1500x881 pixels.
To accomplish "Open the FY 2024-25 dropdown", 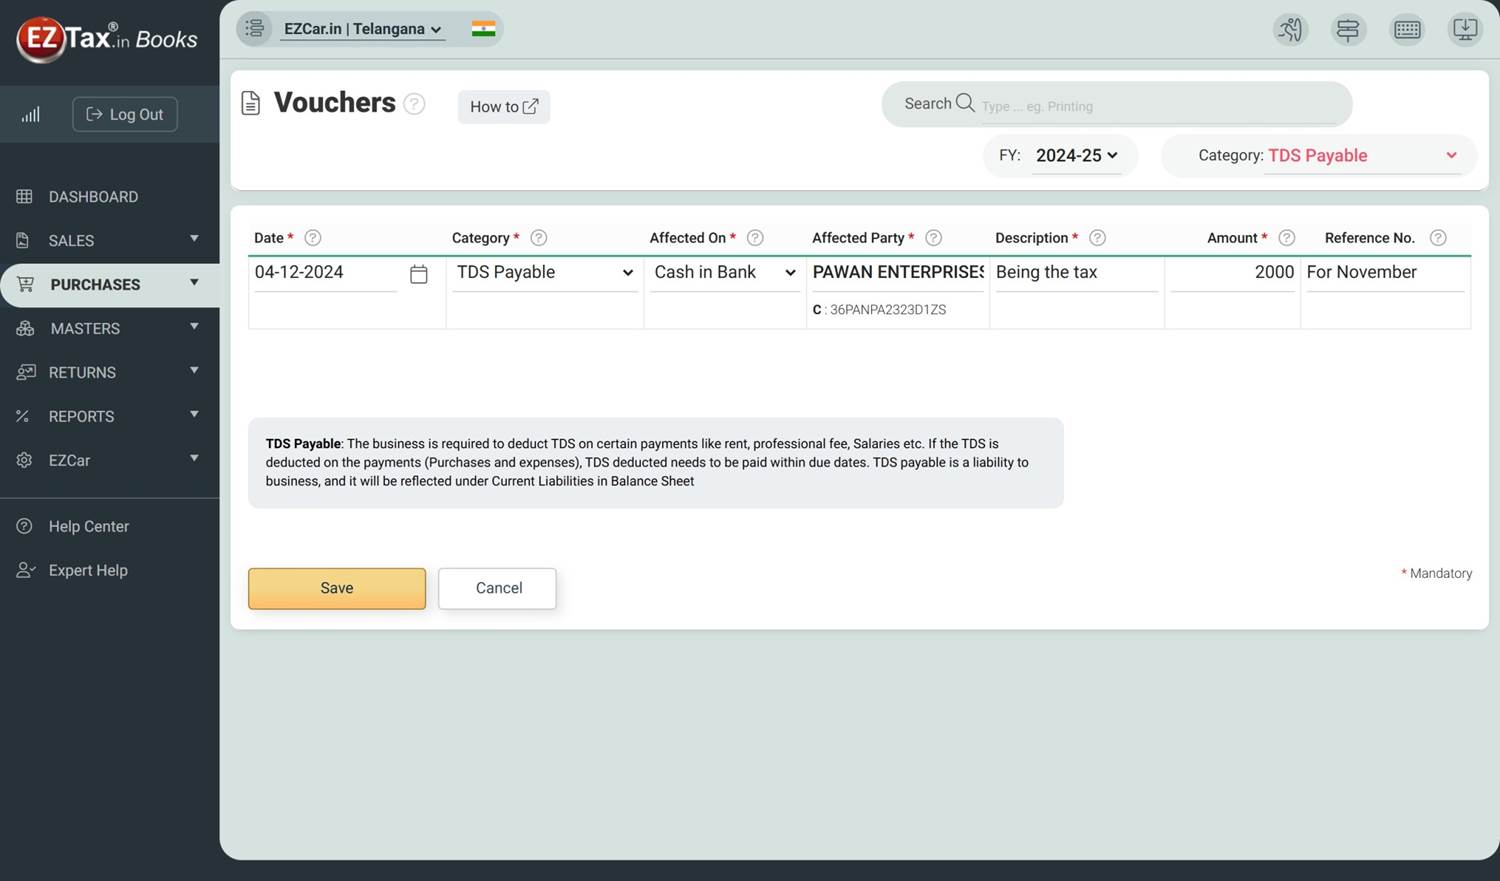I will (x=1076, y=156).
